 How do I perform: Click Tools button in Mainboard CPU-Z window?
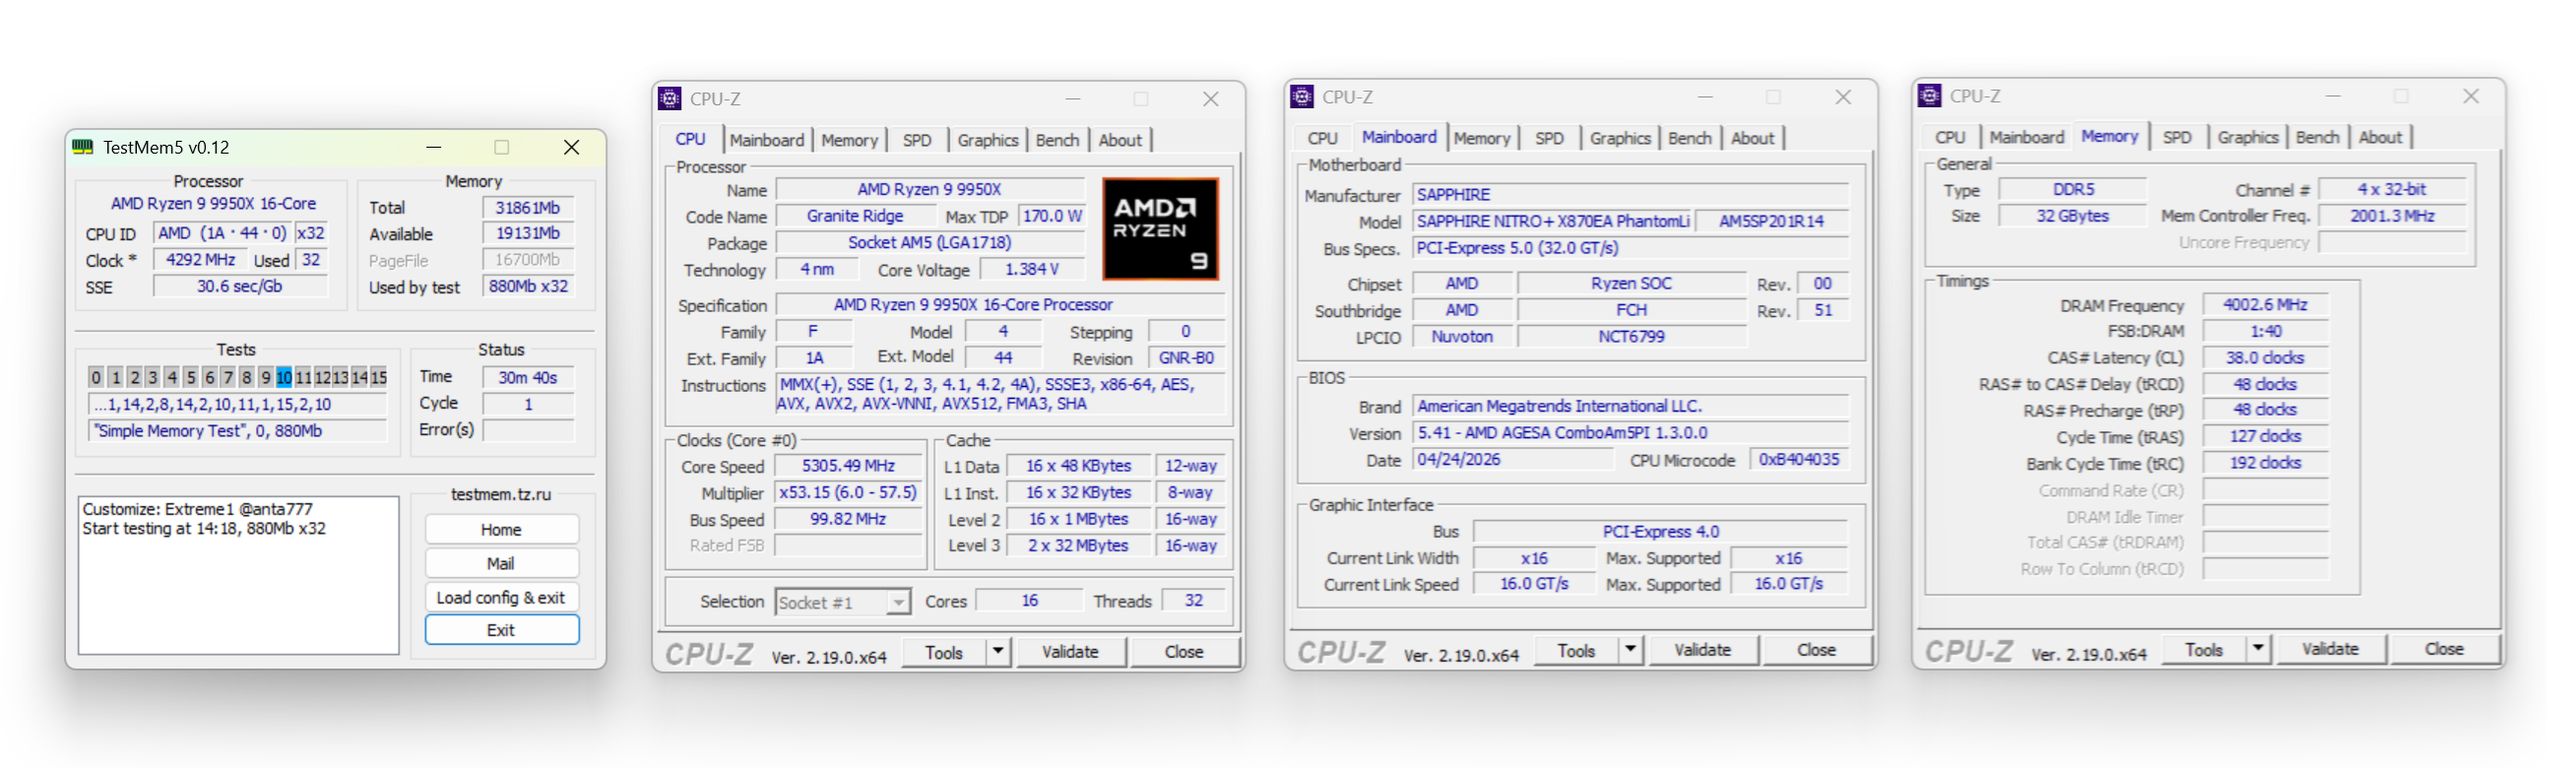[1576, 650]
